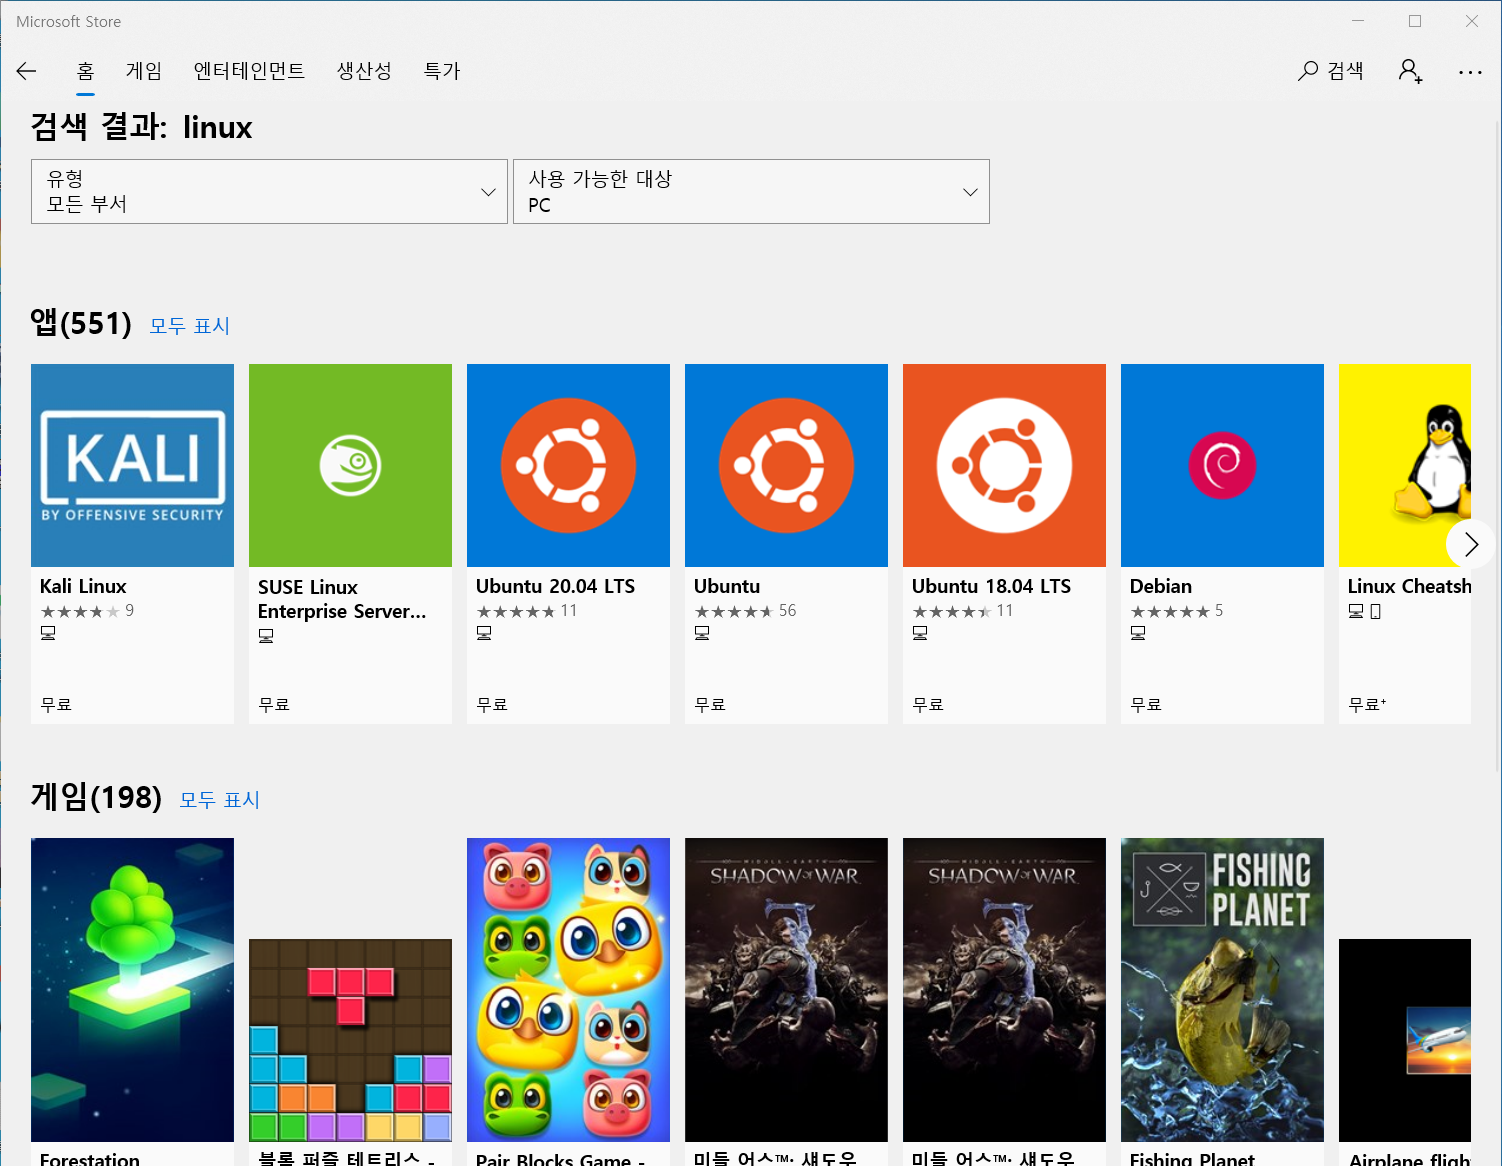Expand the 유형 department filter dropdown
This screenshot has width=1502, height=1166.
coord(269,191)
